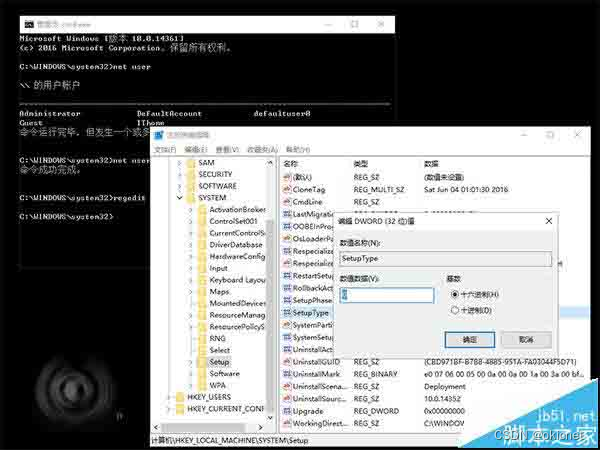
Task: Click the CmdLine value icon
Action: [287, 202]
